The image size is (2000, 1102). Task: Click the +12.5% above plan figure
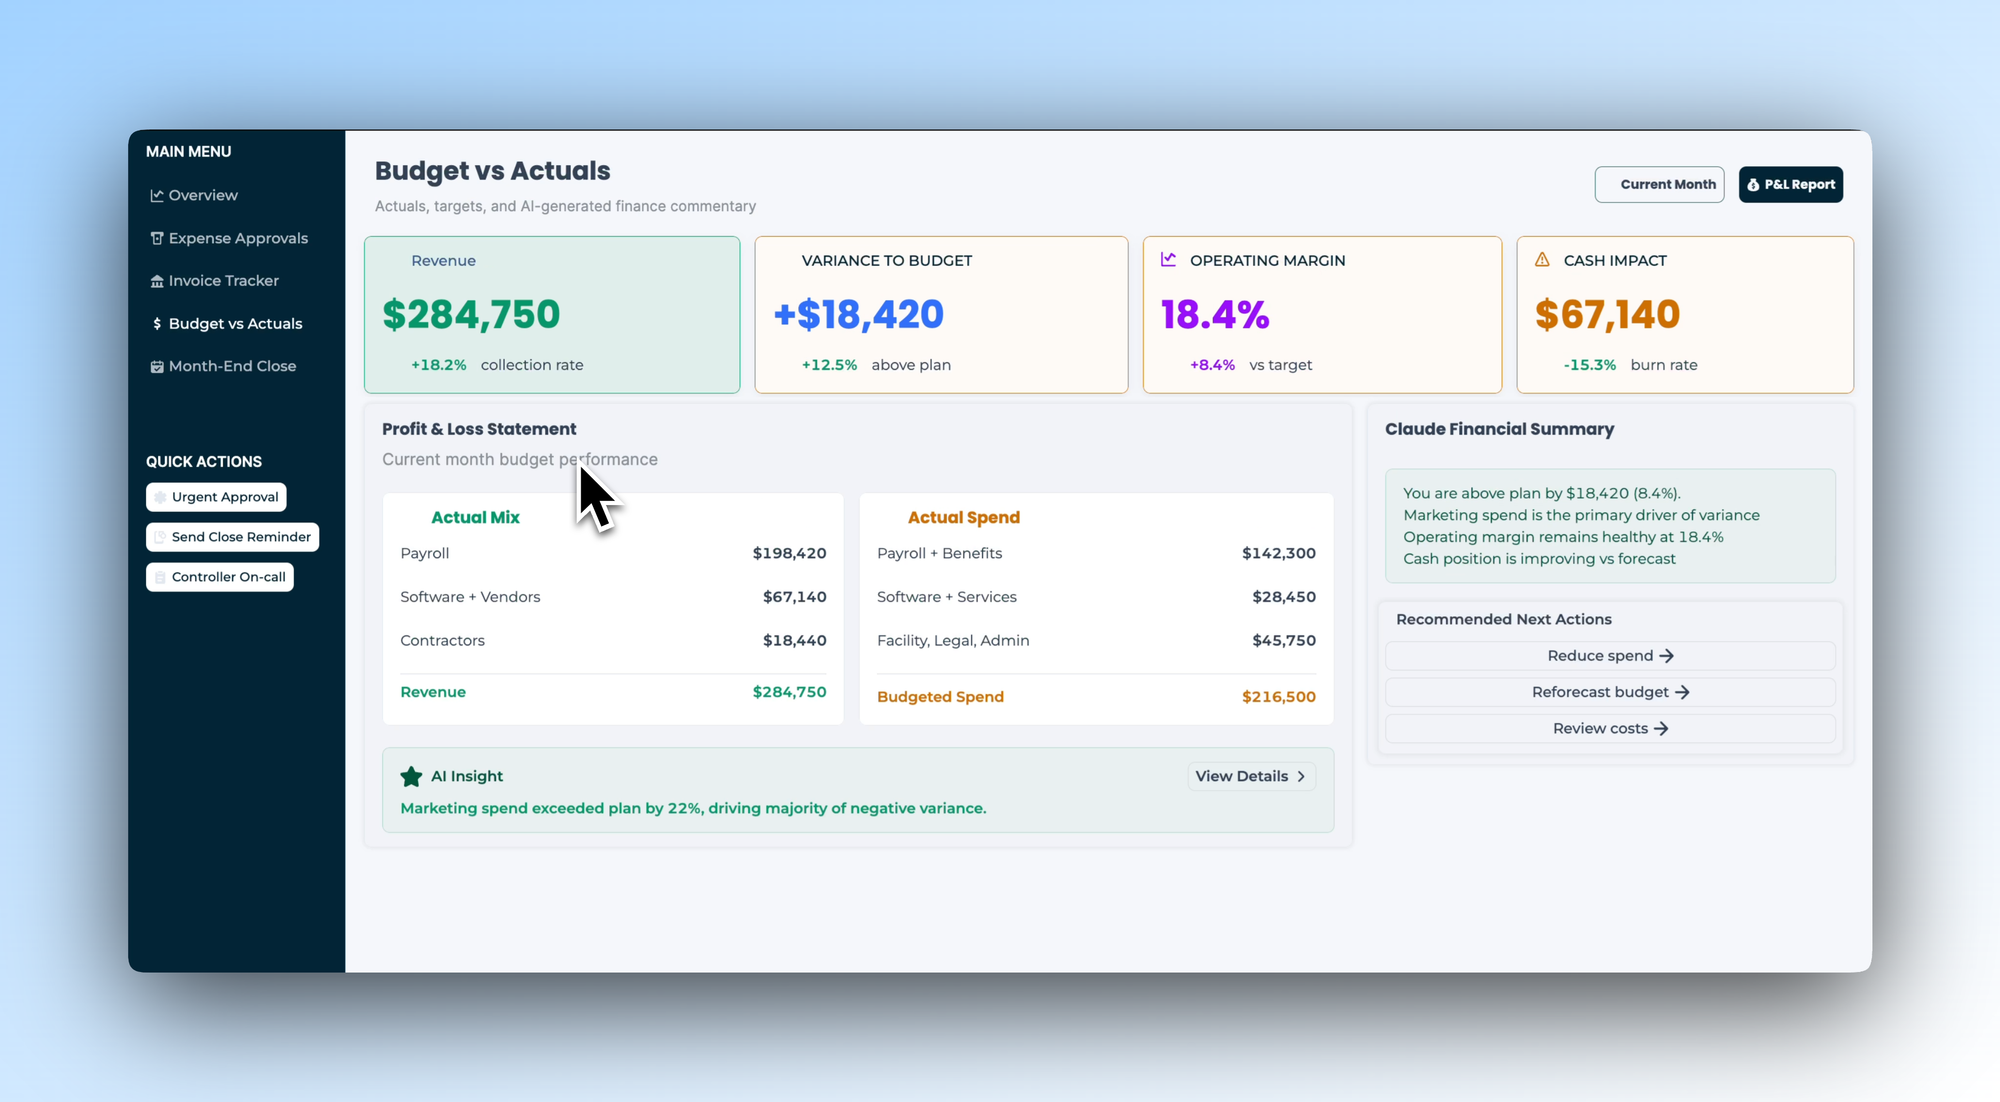click(829, 366)
